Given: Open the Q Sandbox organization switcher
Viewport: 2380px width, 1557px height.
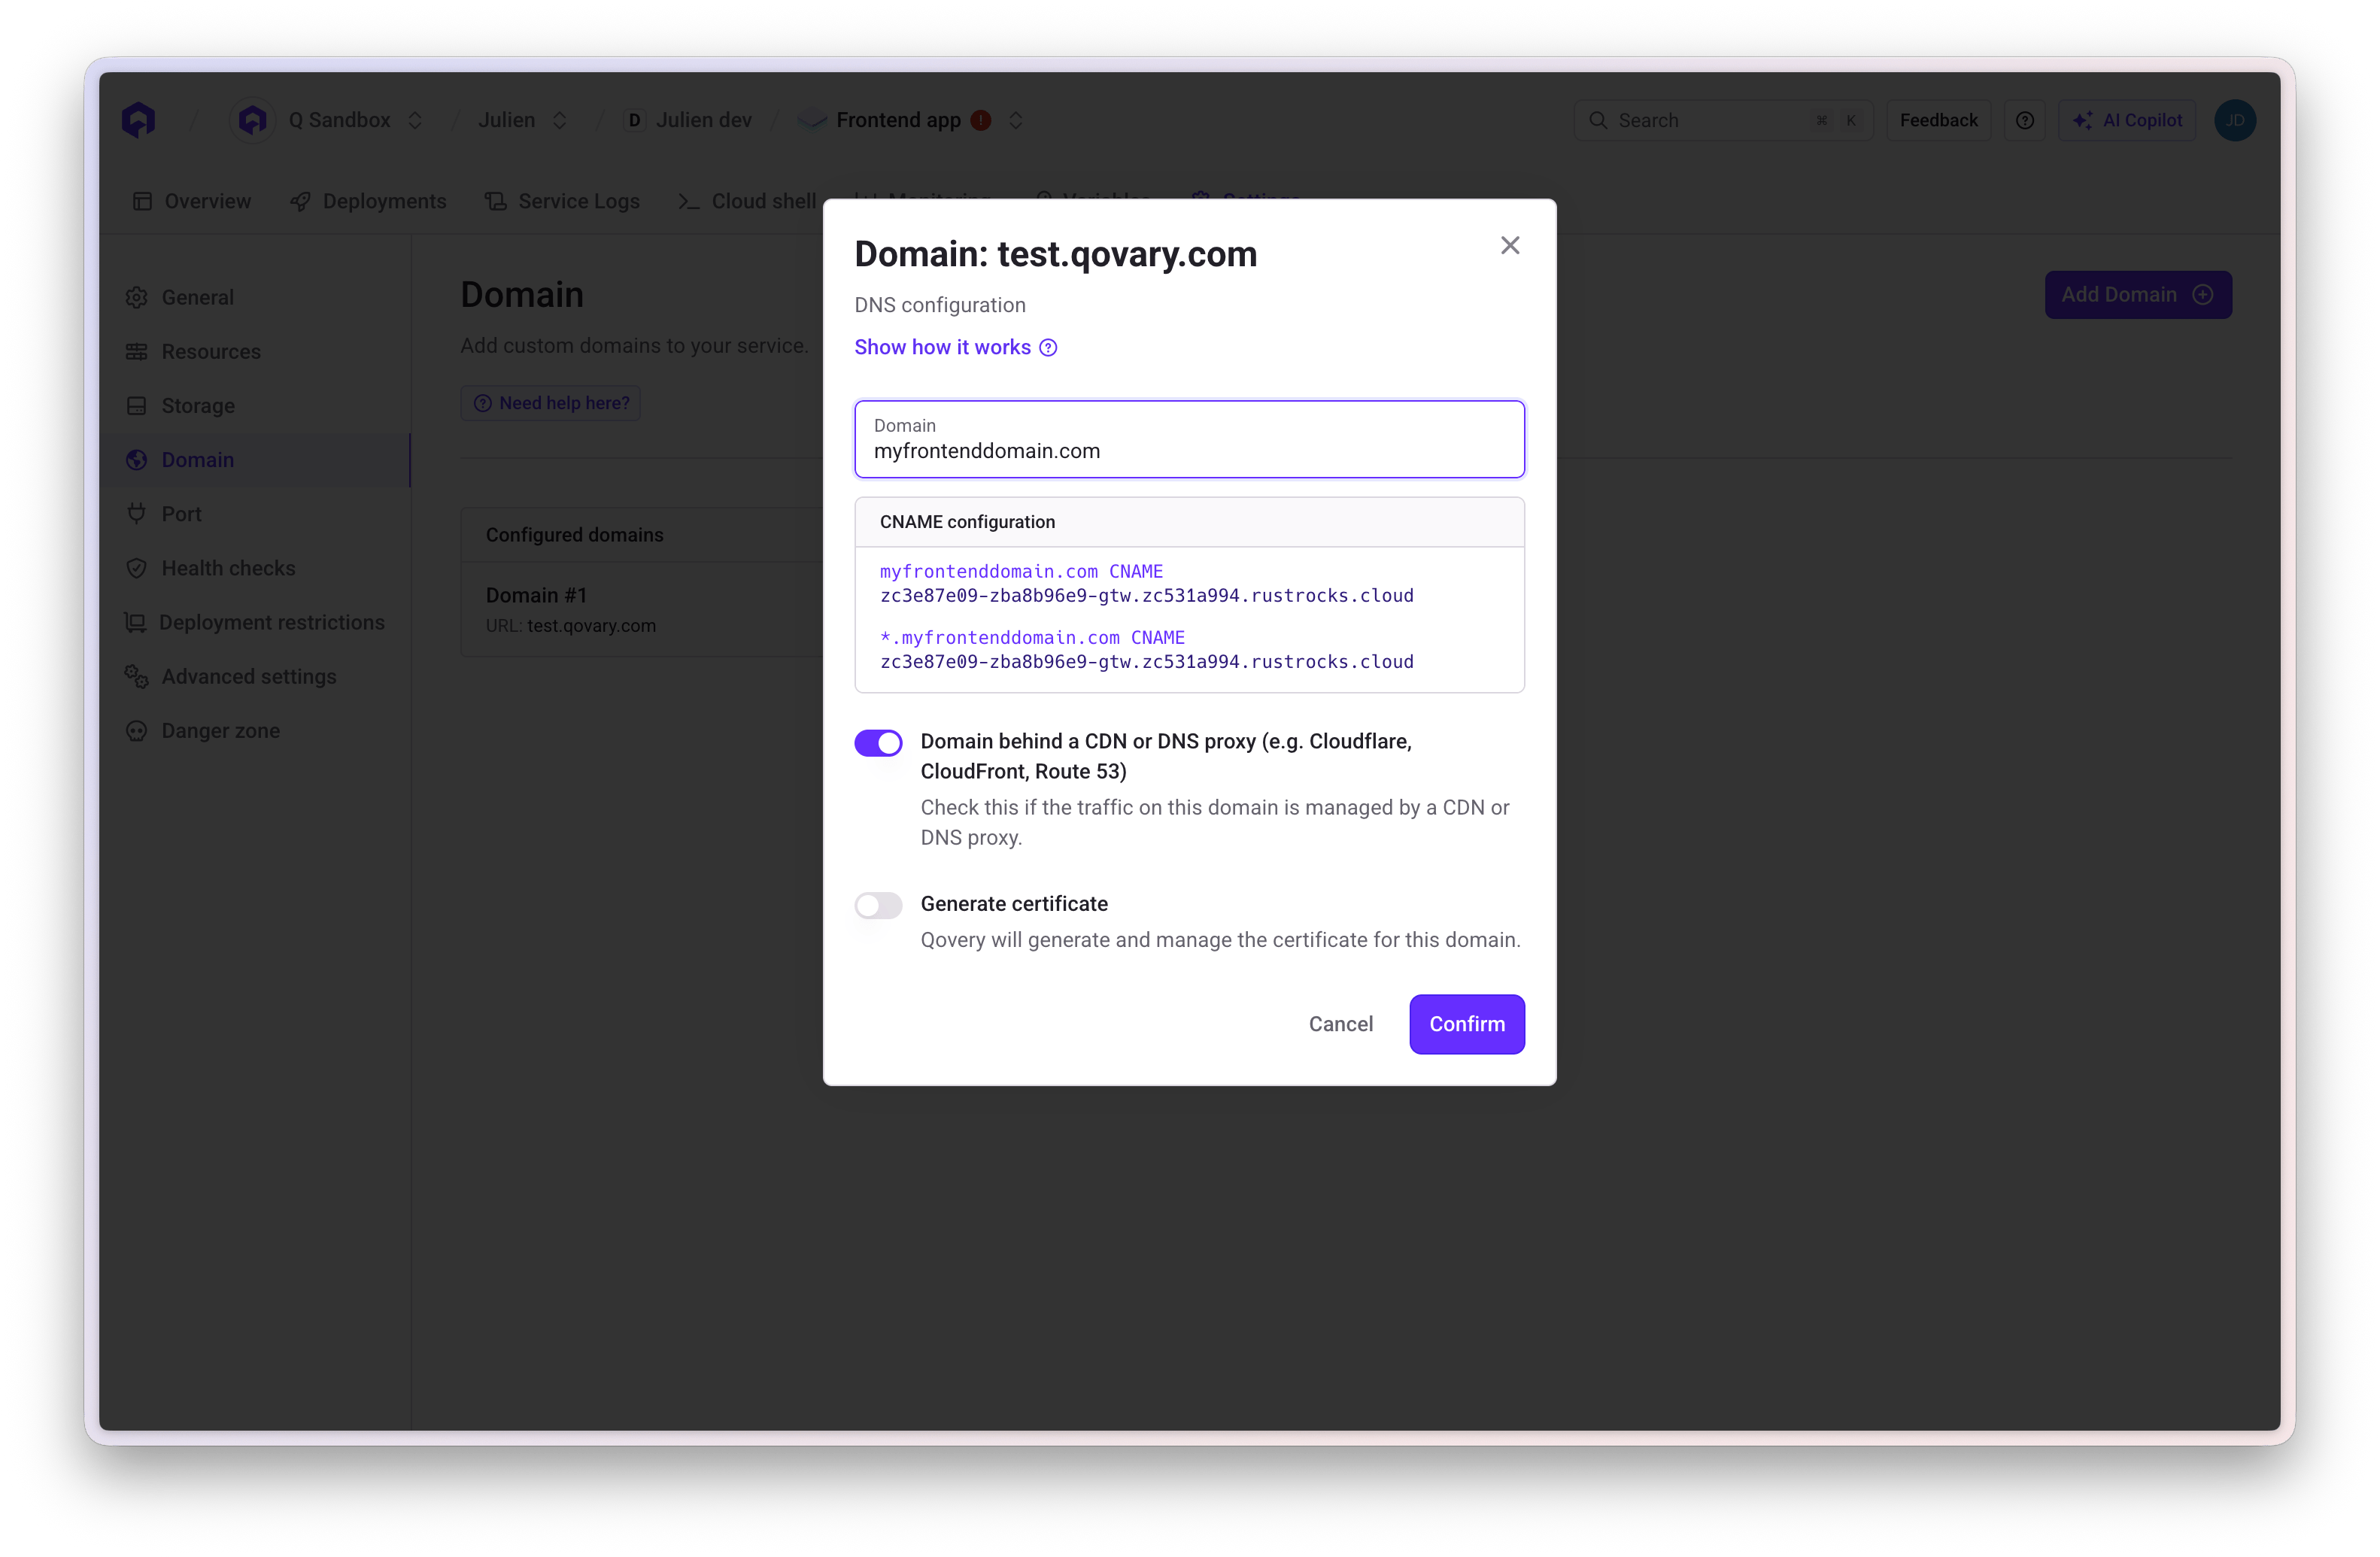Looking at the screenshot, I should [x=414, y=120].
